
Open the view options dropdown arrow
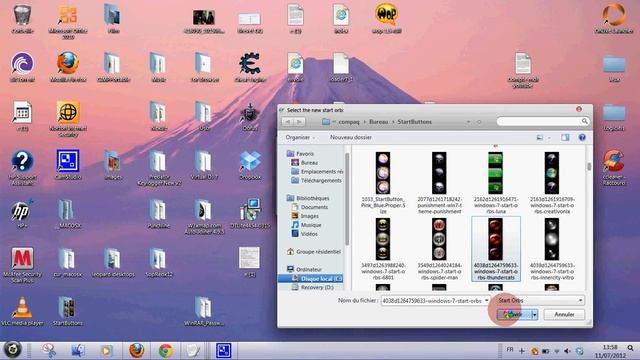549,138
